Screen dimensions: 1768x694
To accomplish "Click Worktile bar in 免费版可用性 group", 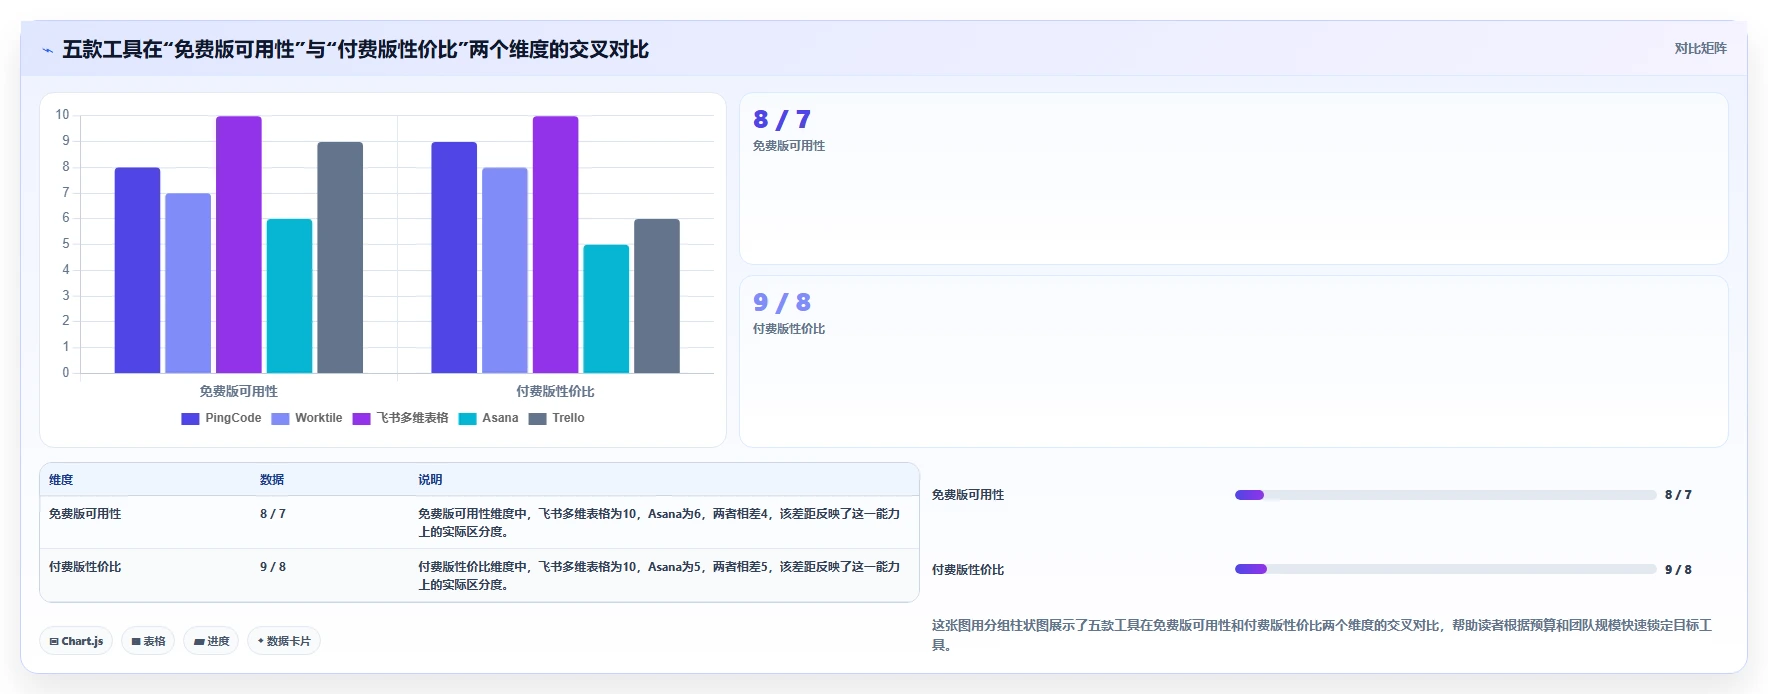I will click(x=188, y=283).
